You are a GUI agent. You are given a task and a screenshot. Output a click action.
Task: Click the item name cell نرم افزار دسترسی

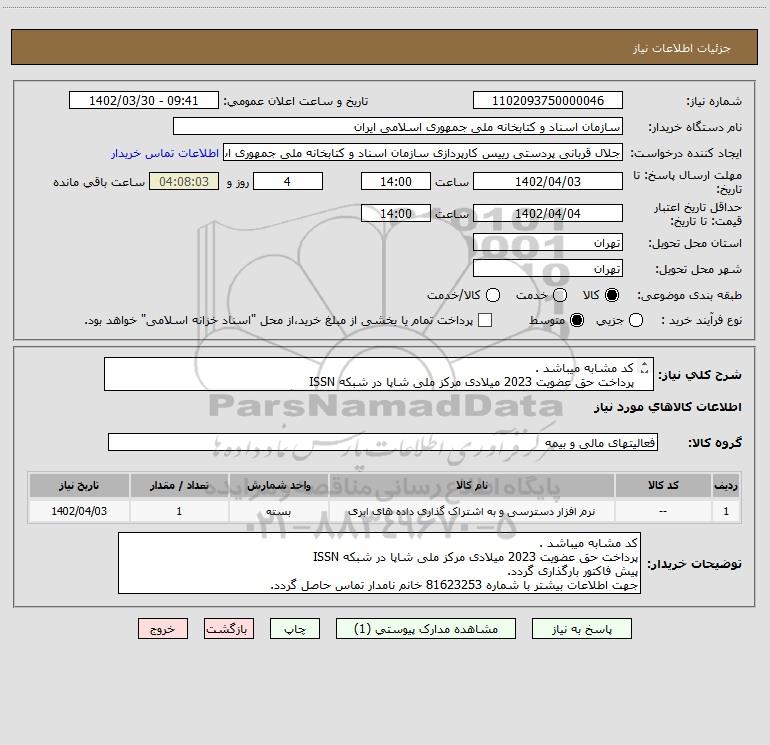click(x=471, y=511)
